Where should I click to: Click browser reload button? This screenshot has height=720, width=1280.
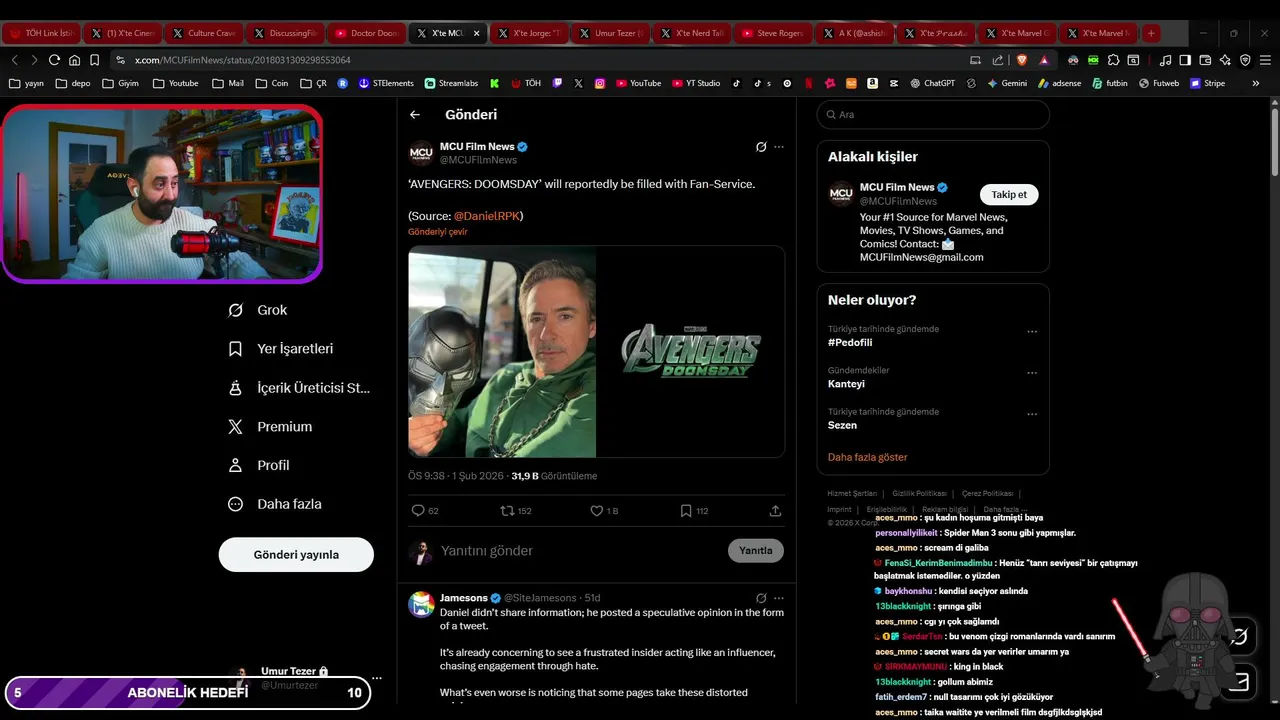[54, 60]
